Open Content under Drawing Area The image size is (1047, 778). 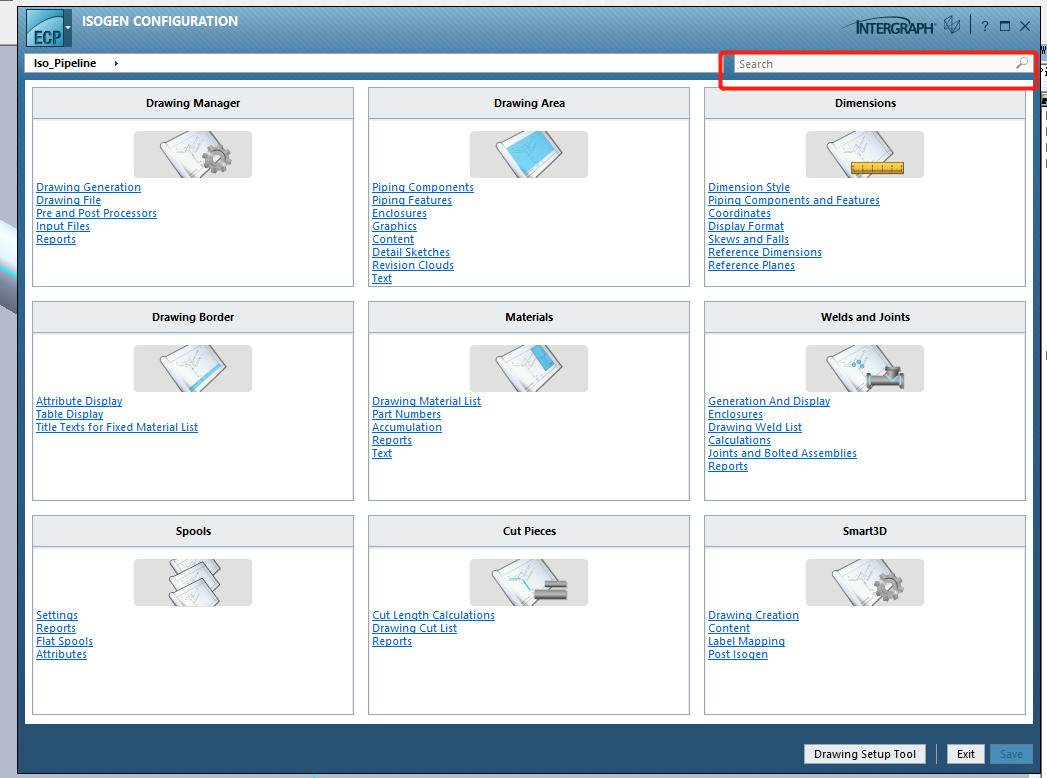click(393, 240)
